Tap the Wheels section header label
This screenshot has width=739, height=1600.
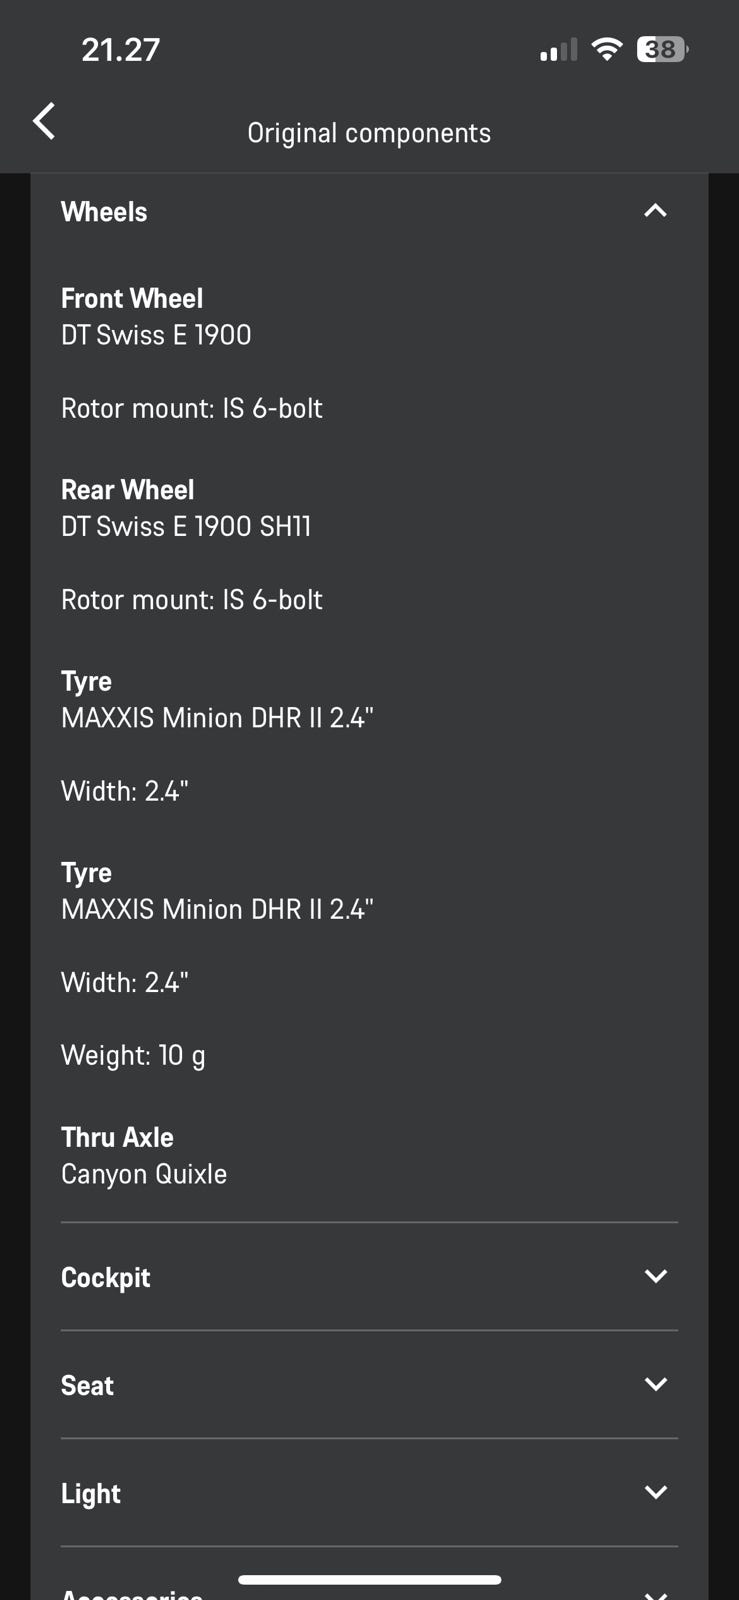coord(104,212)
